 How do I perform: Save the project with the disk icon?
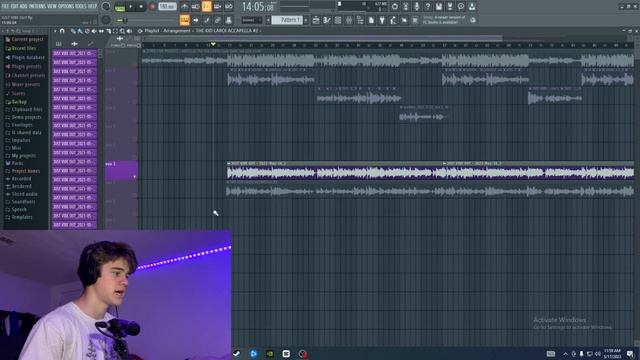439,7
